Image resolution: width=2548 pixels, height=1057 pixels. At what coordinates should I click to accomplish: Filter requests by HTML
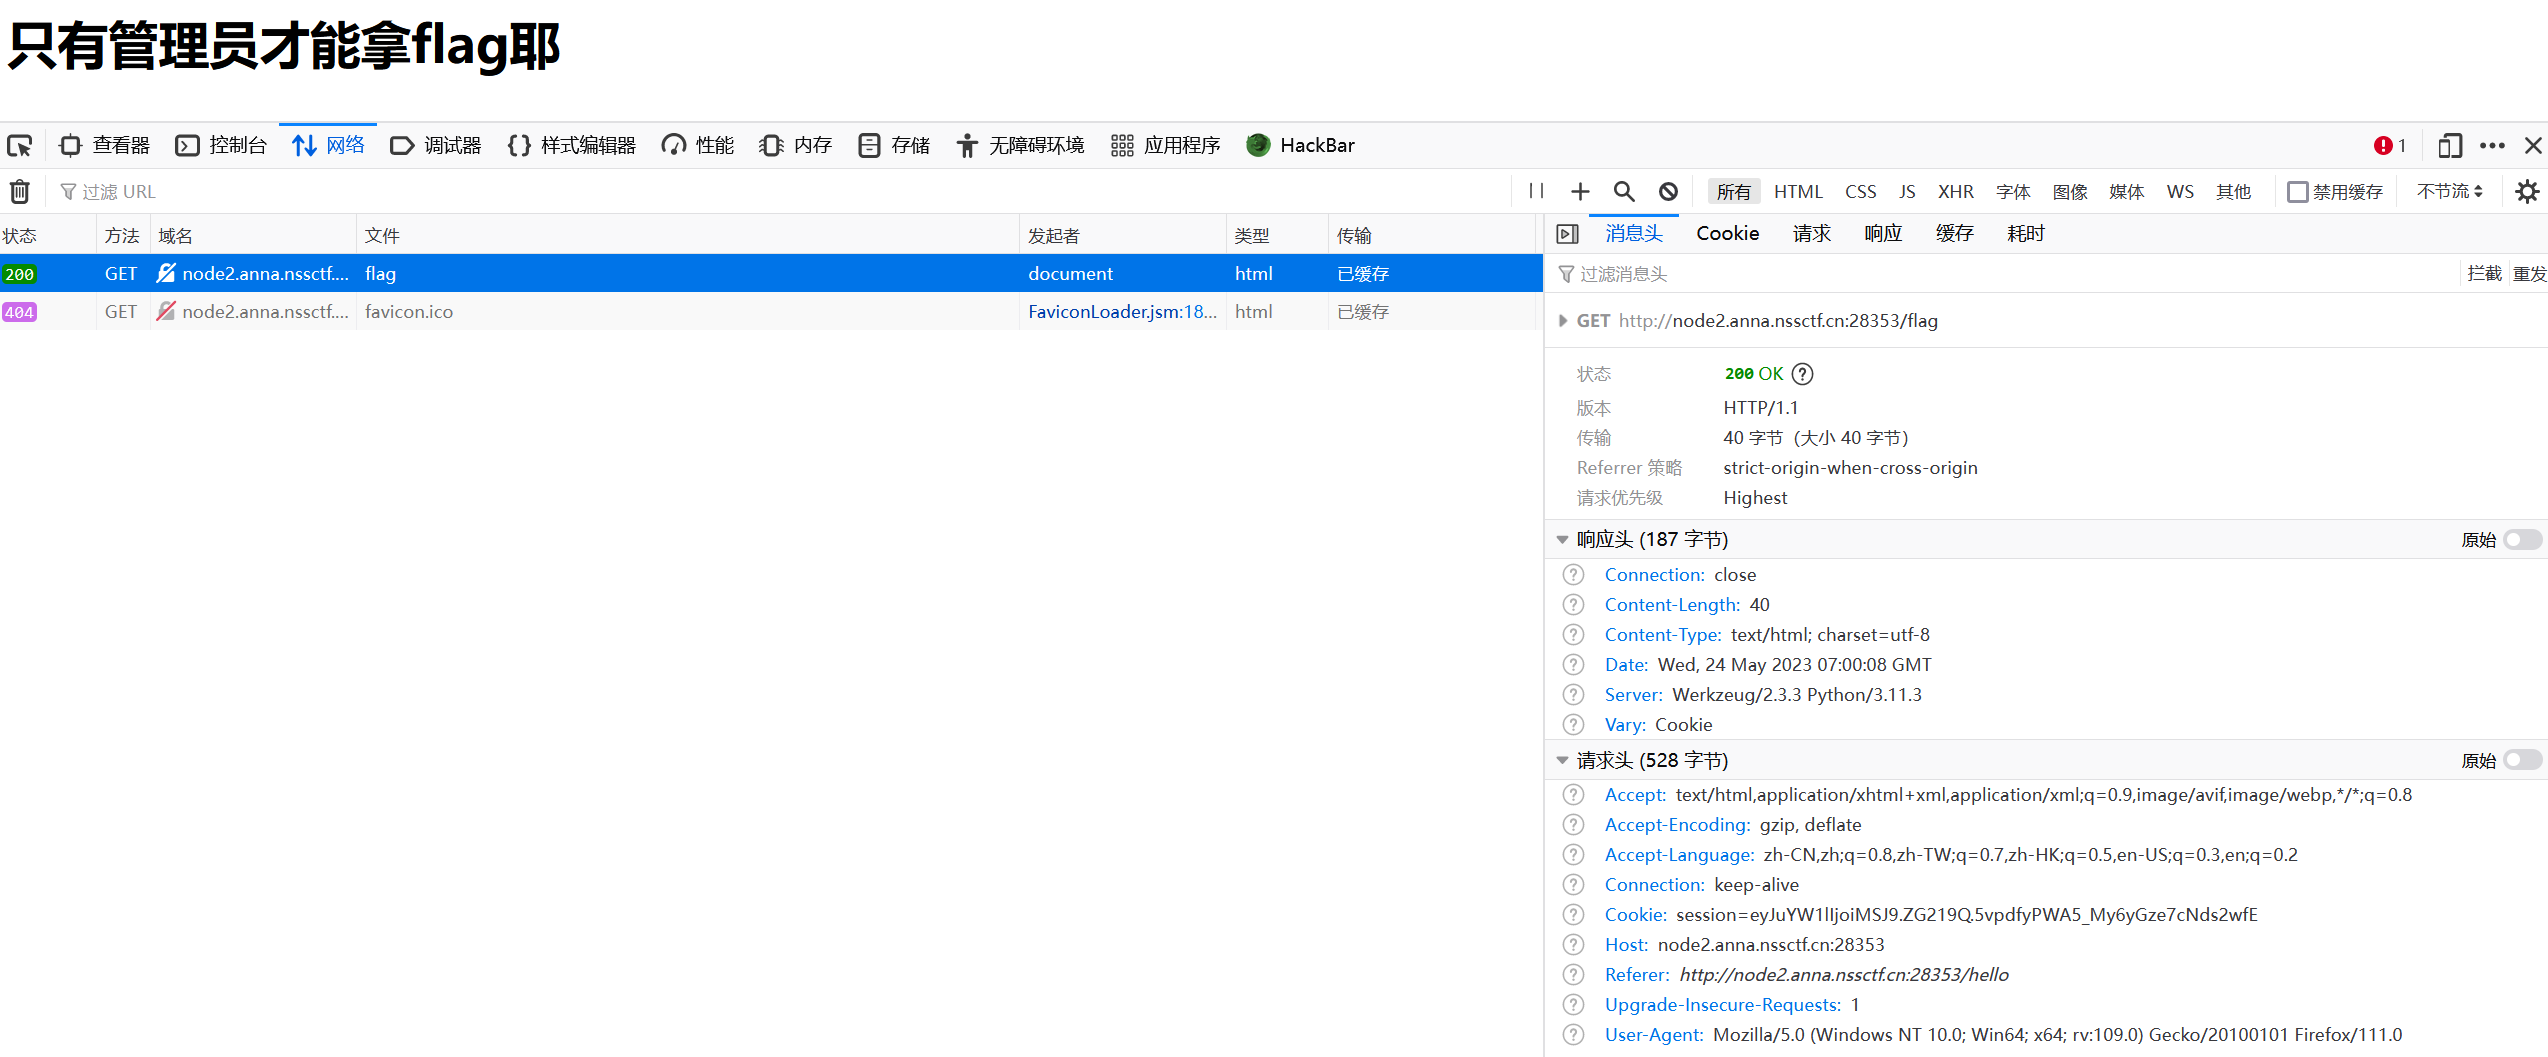pos(1798,191)
